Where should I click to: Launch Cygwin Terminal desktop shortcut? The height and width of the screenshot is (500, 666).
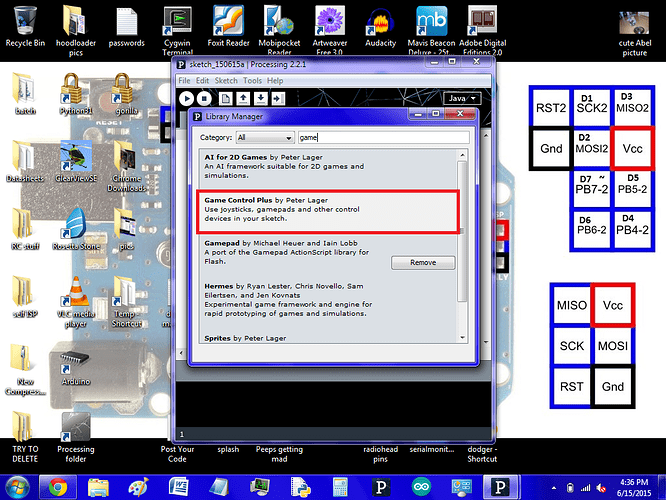[177, 31]
